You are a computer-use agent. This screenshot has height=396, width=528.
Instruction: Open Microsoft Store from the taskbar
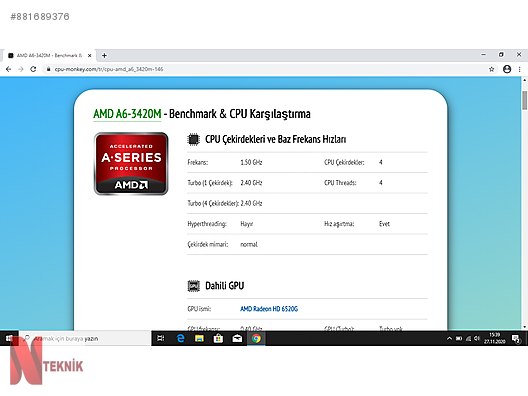[218, 338]
